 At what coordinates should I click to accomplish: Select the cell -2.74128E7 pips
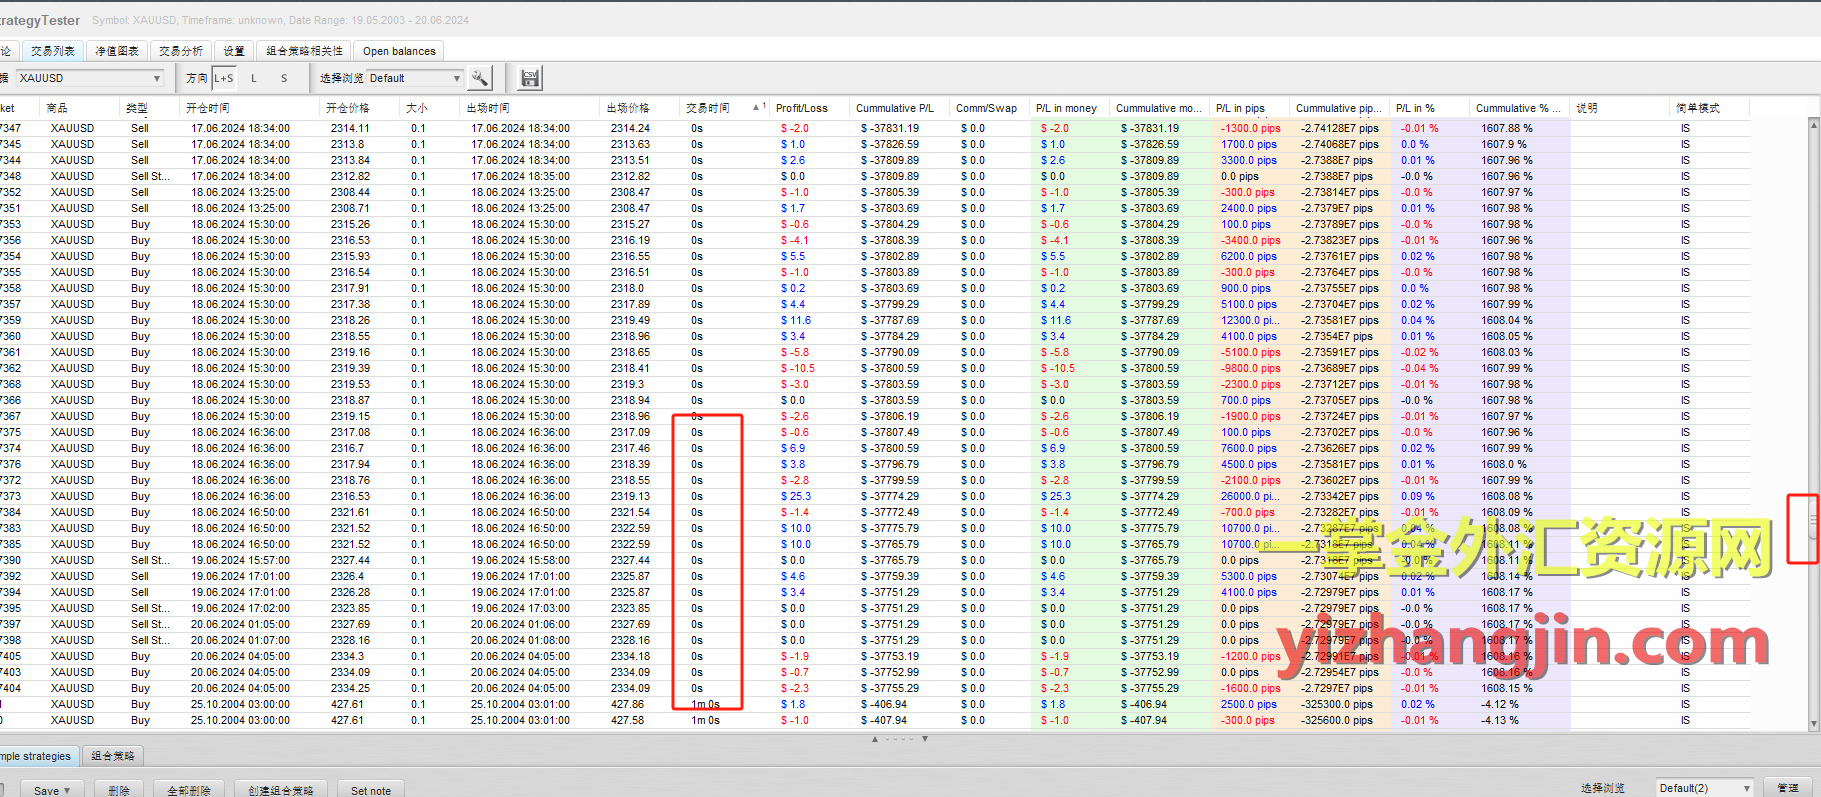pos(1340,128)
